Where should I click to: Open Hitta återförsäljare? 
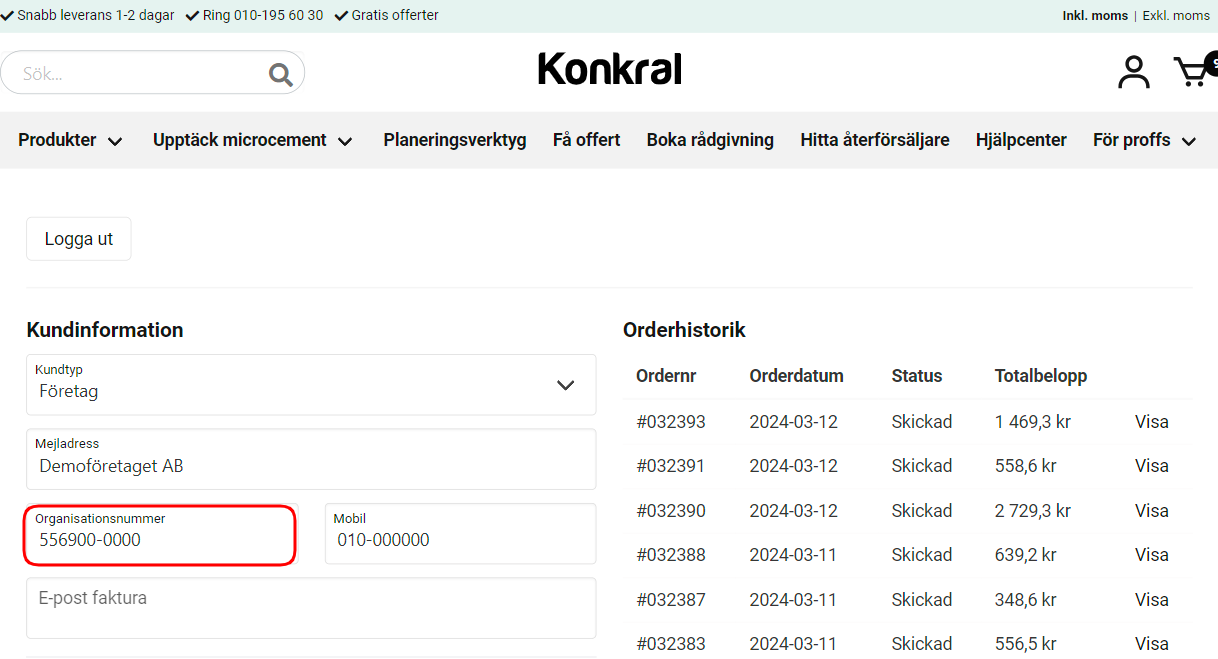tap(875, 140)
